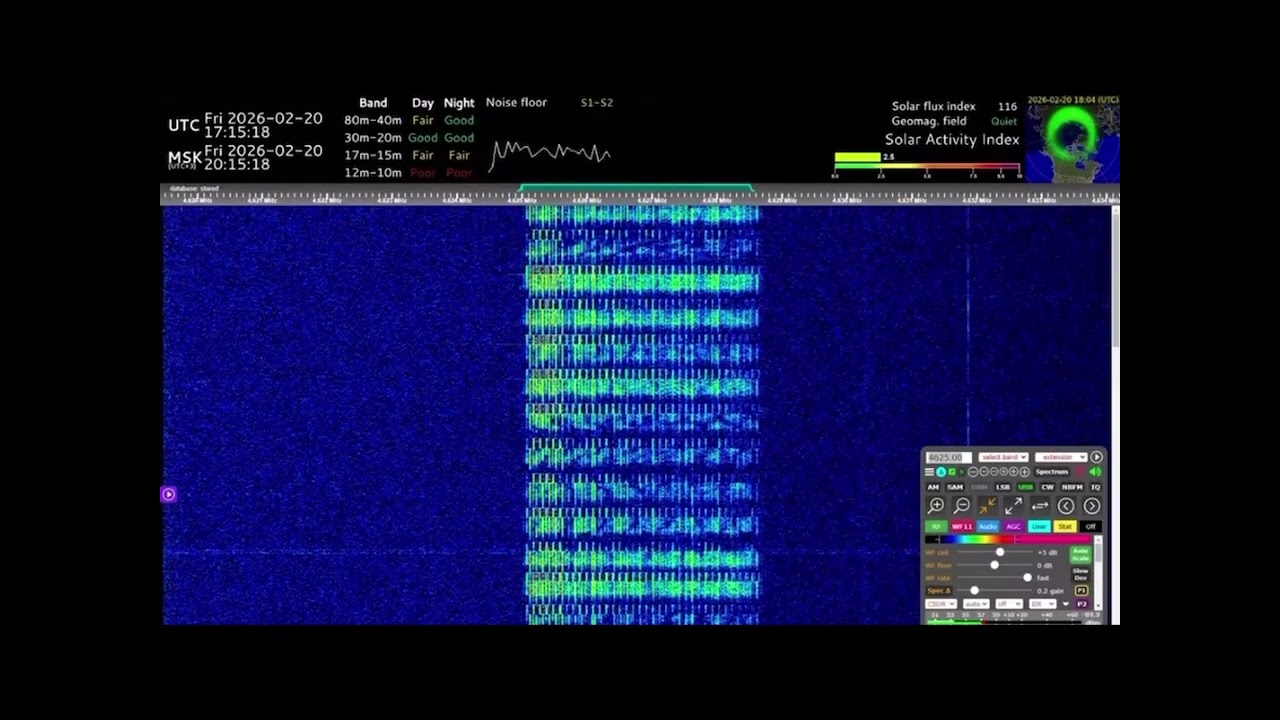Open the CSDR dropdown
Viewport: 1280px width, 720px height.
click(x=941, y=604)
